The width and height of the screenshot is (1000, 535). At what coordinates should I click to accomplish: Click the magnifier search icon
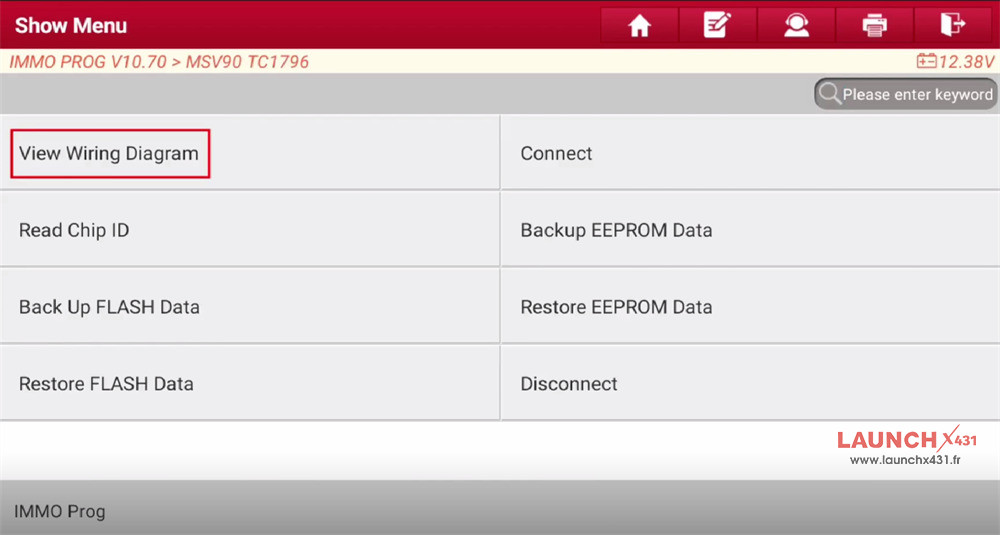tap(829, 94)
